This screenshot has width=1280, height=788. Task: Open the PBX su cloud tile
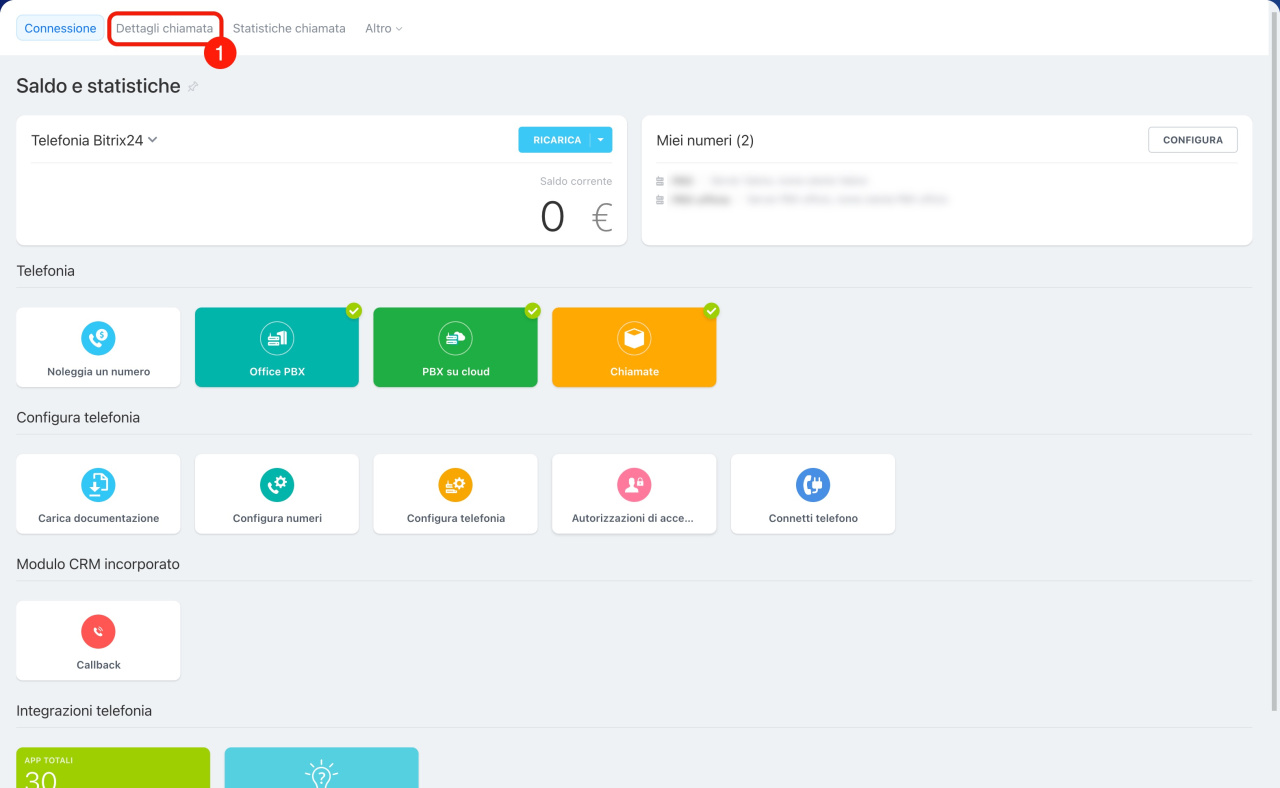coord(455,347)
